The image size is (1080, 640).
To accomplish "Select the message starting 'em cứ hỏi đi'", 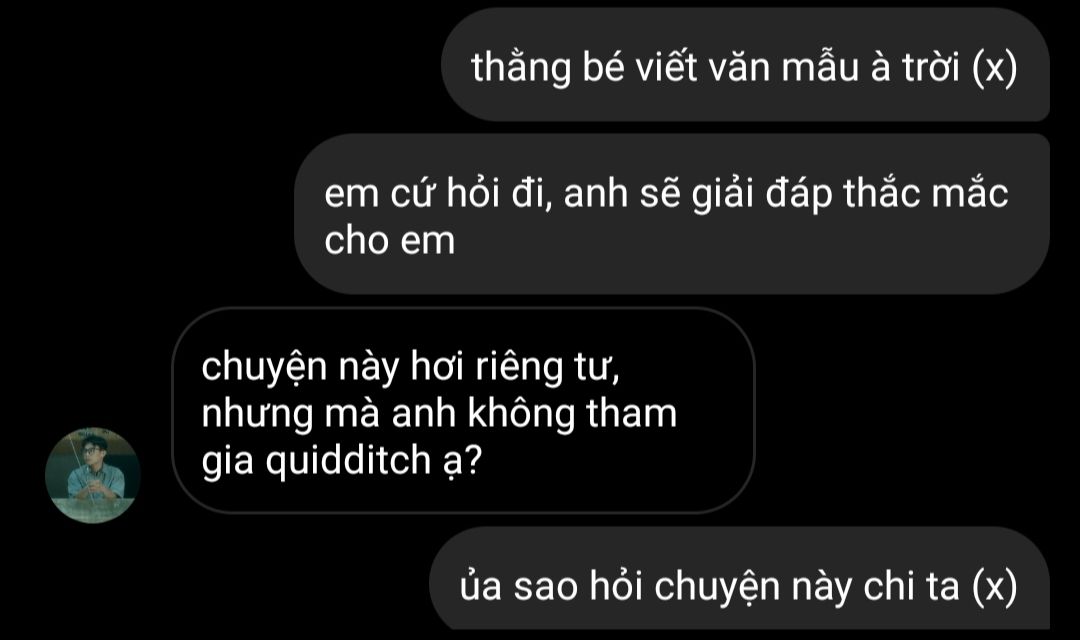I will pyautogui.click(x=672, y=214).
